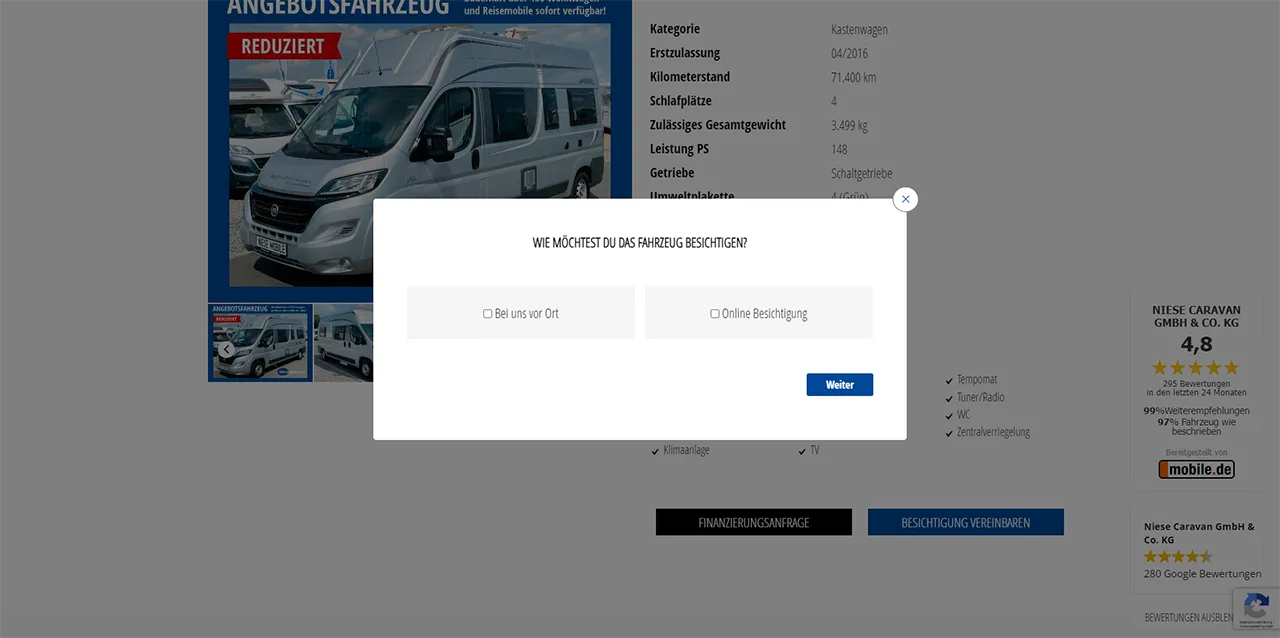Click the Google star rating row

point(1178,556)
